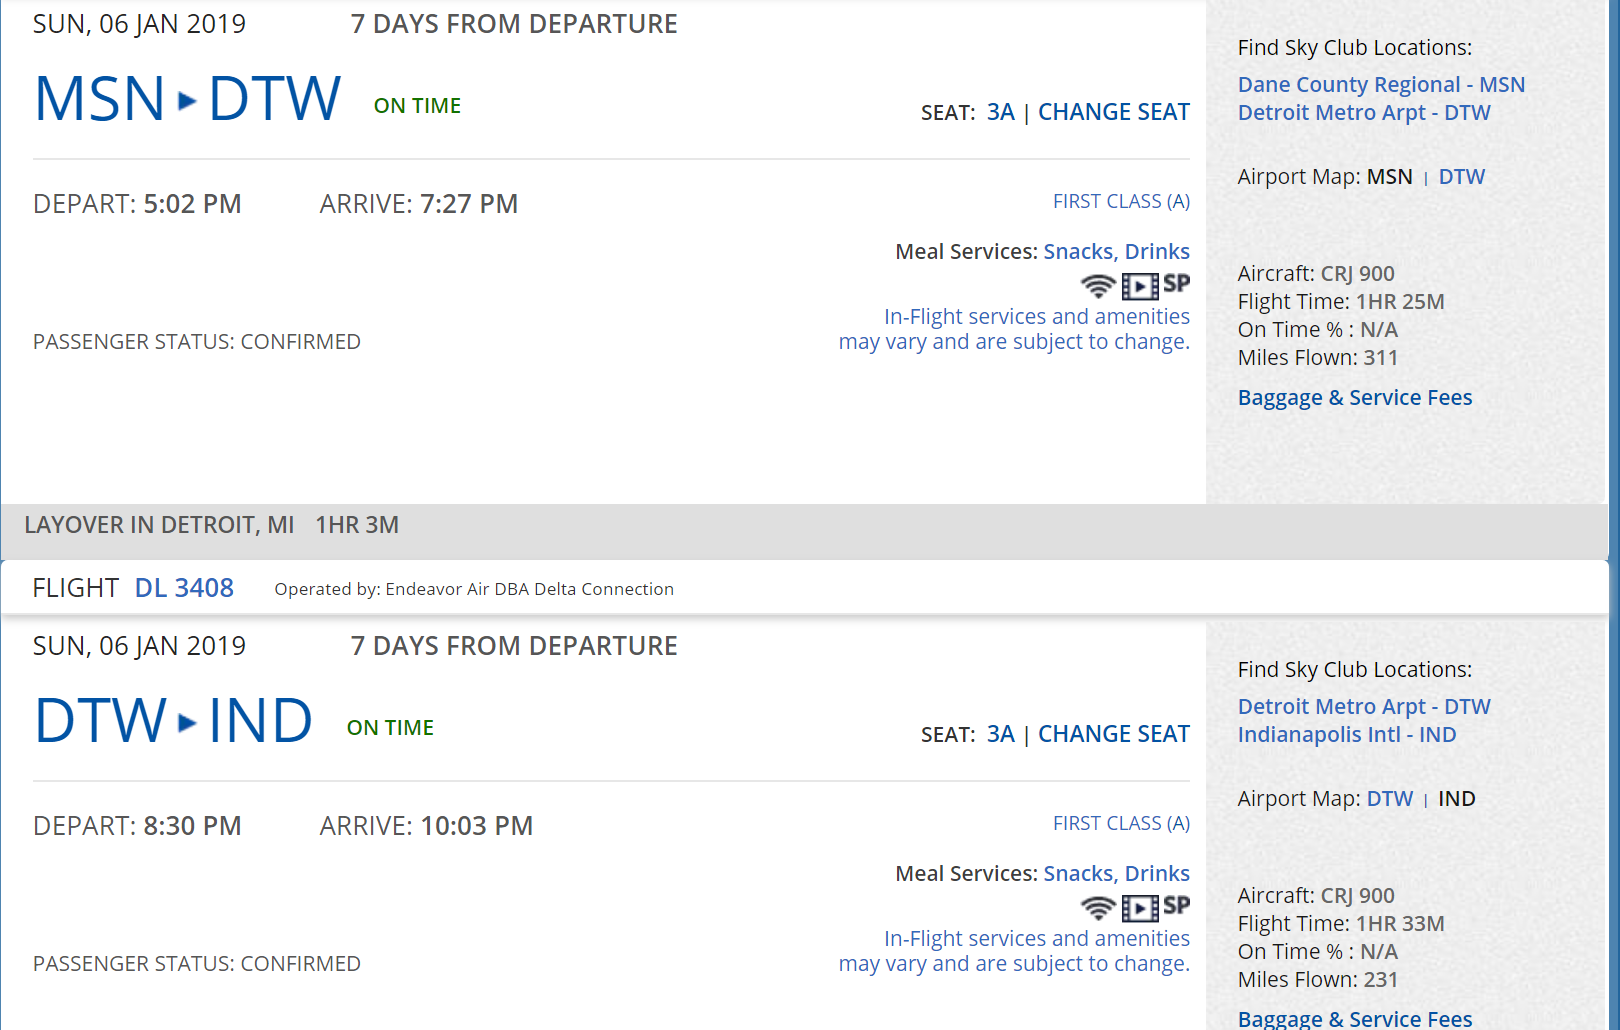Click the SP amenity icon for DTW–IND flight
1620x1030 pixels.
coord(1177,906)
